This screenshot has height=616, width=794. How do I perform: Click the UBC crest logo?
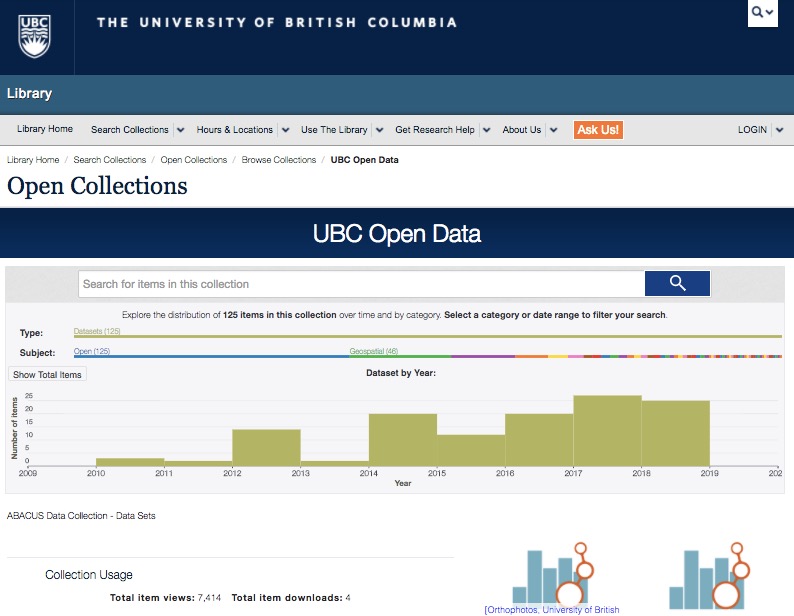click(x=34, y=36)
